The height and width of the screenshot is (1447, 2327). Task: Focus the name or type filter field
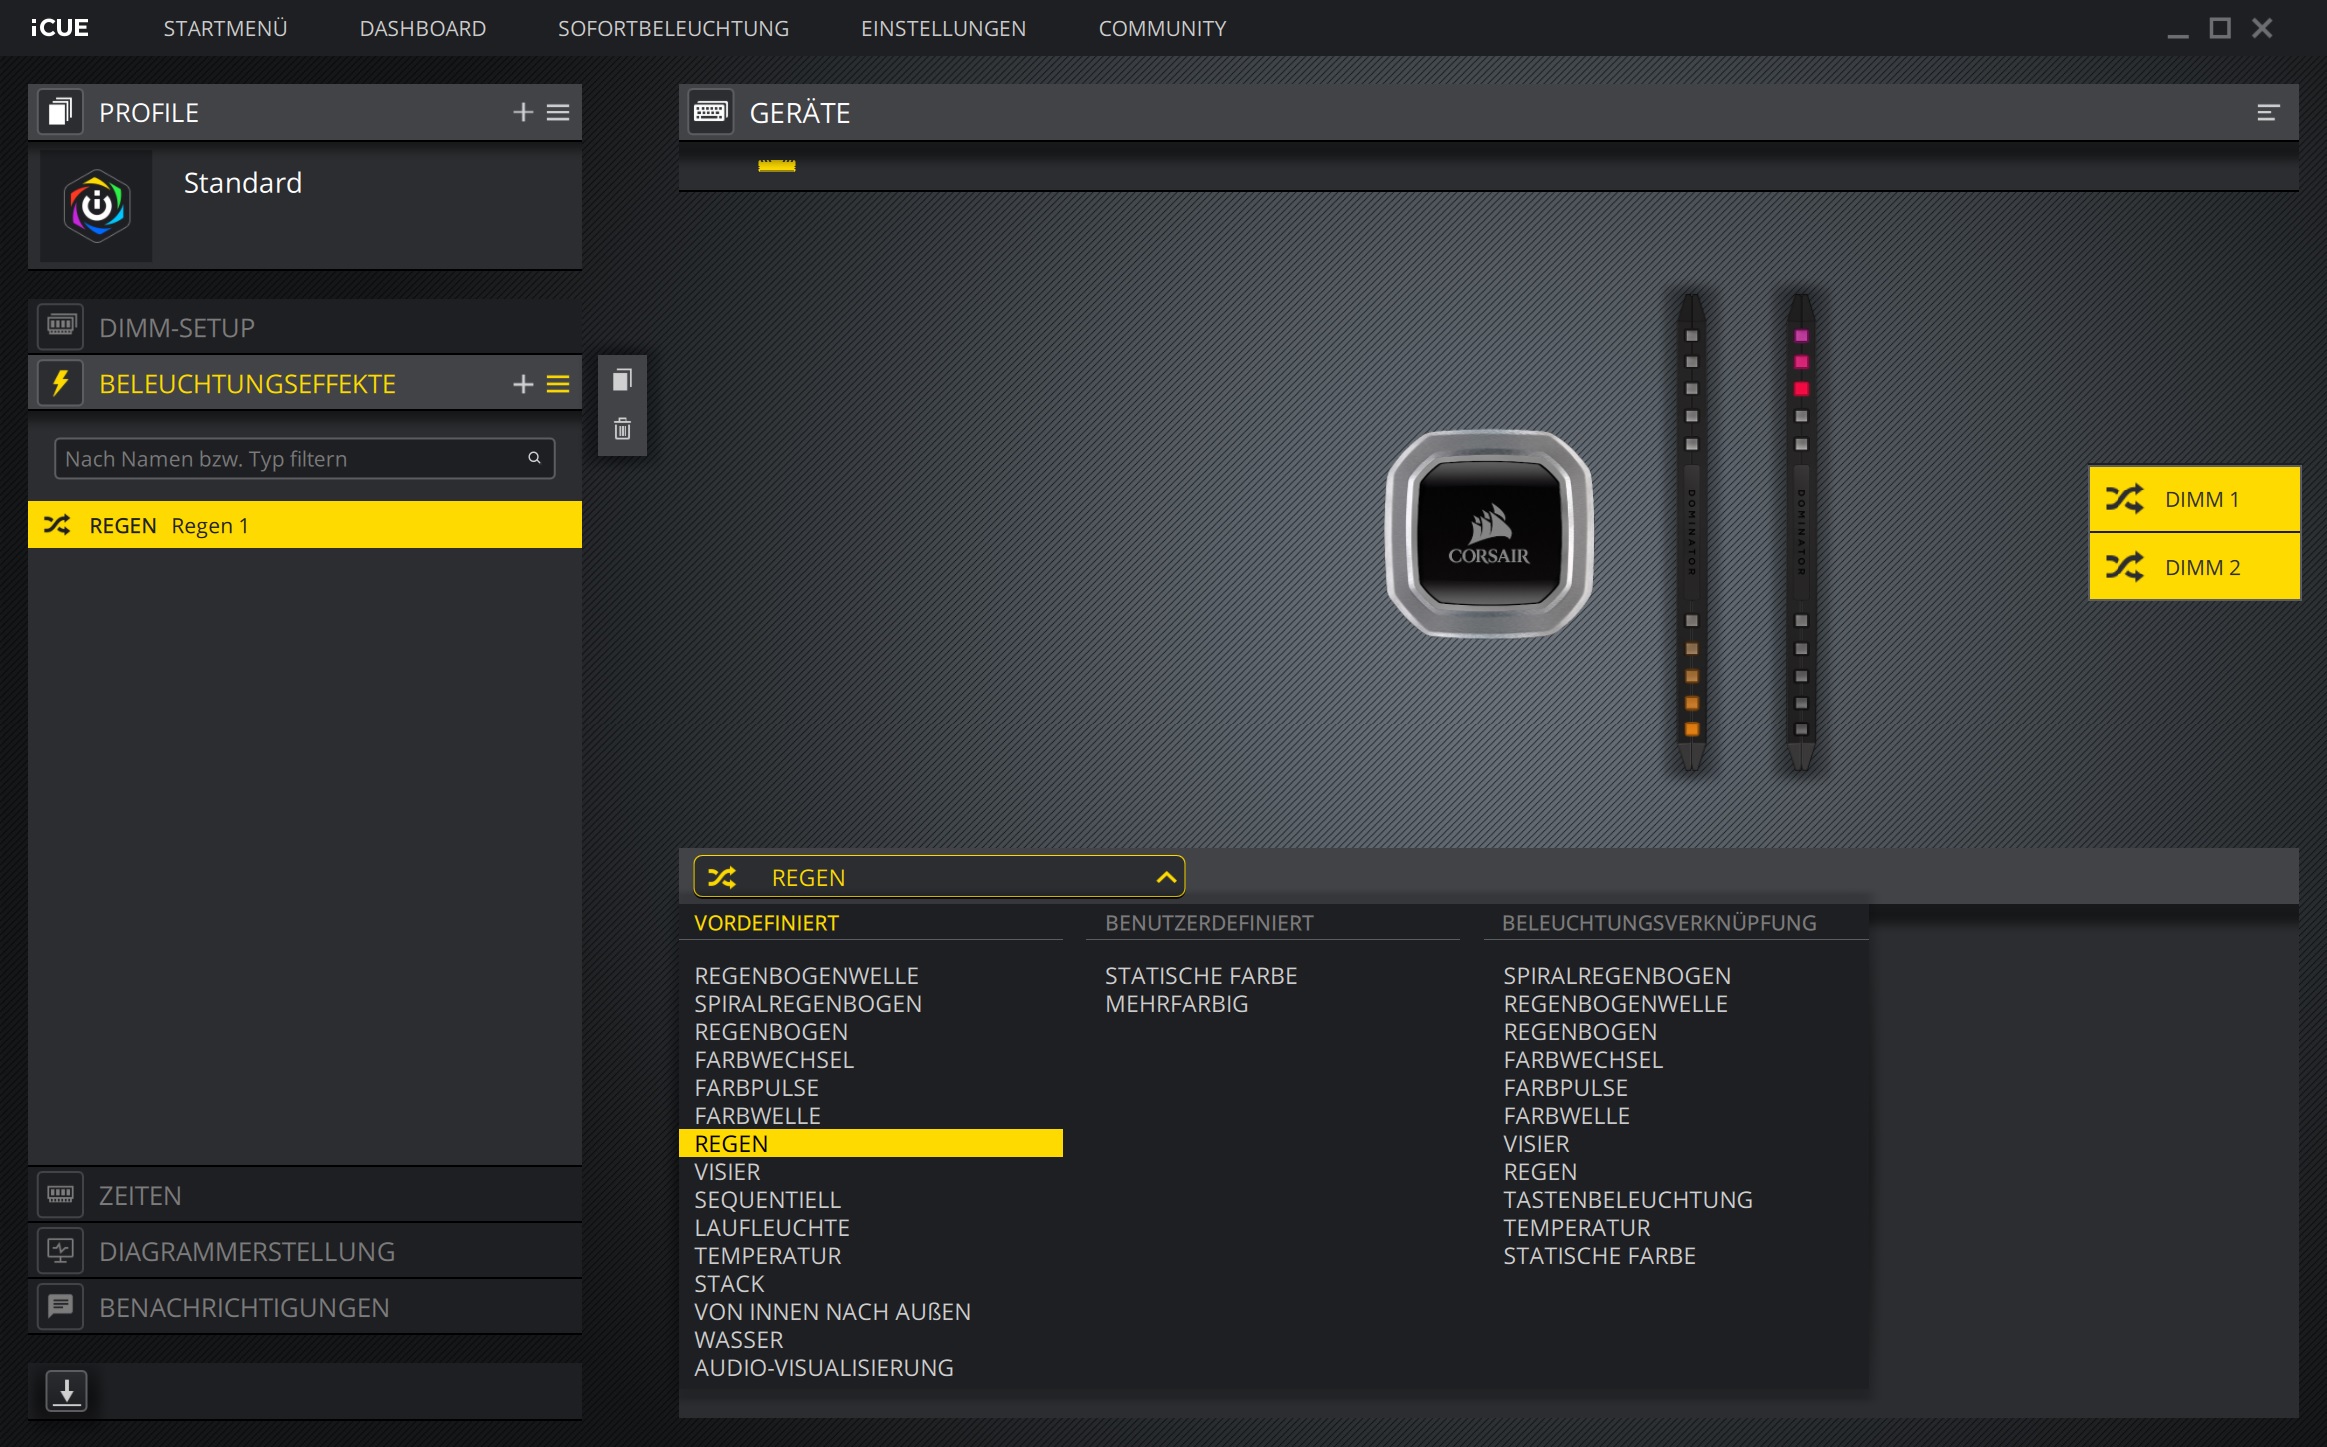tap(304, 458)
